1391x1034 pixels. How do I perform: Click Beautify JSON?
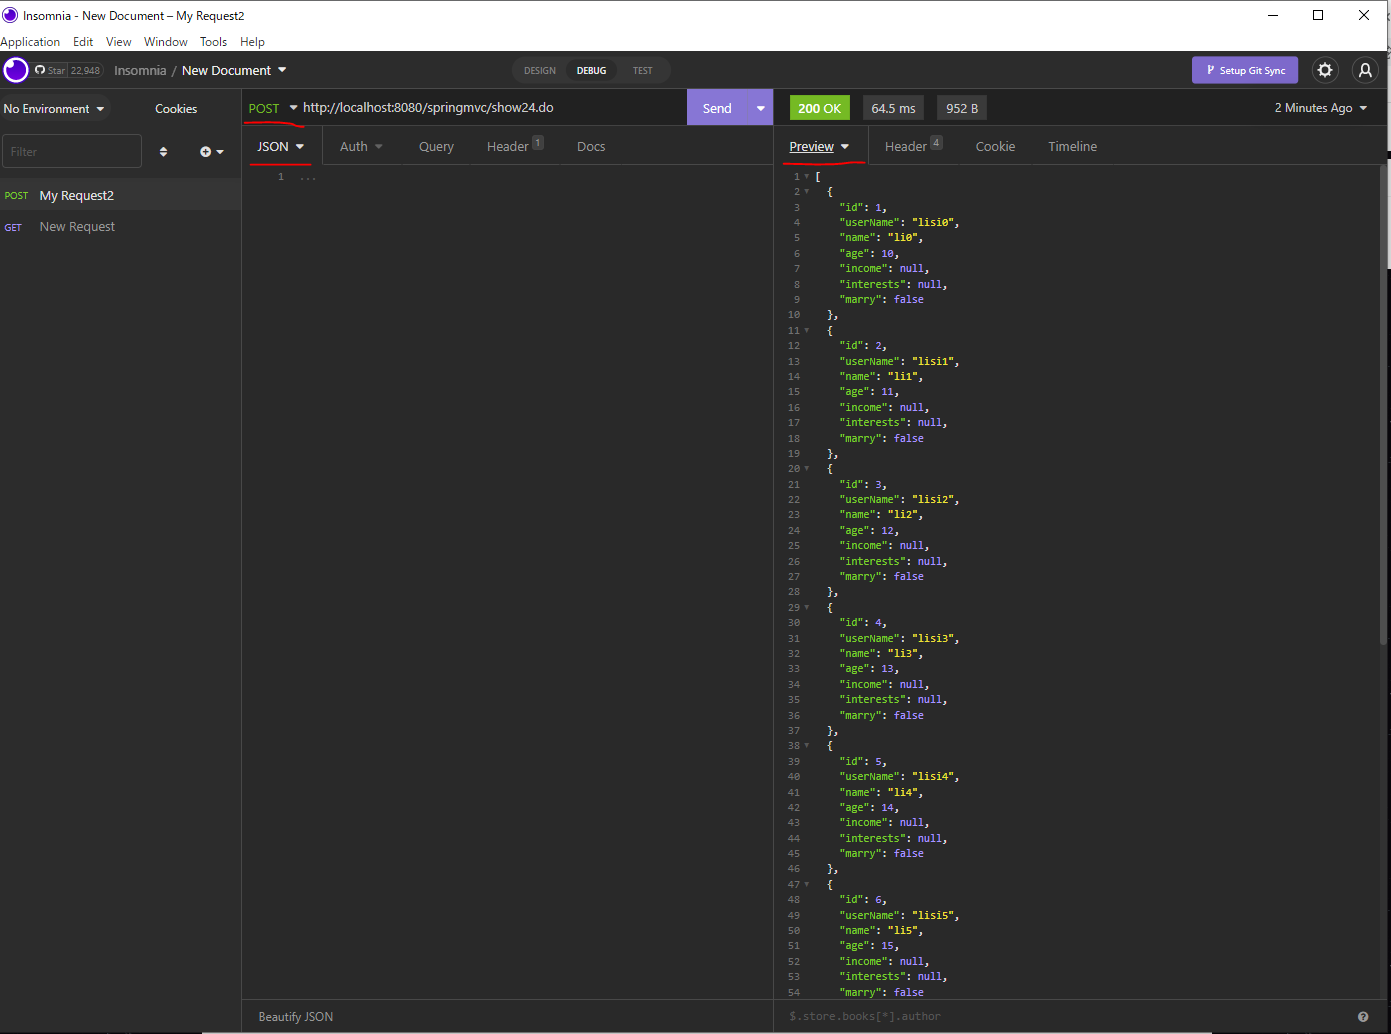coord(296,1017)
